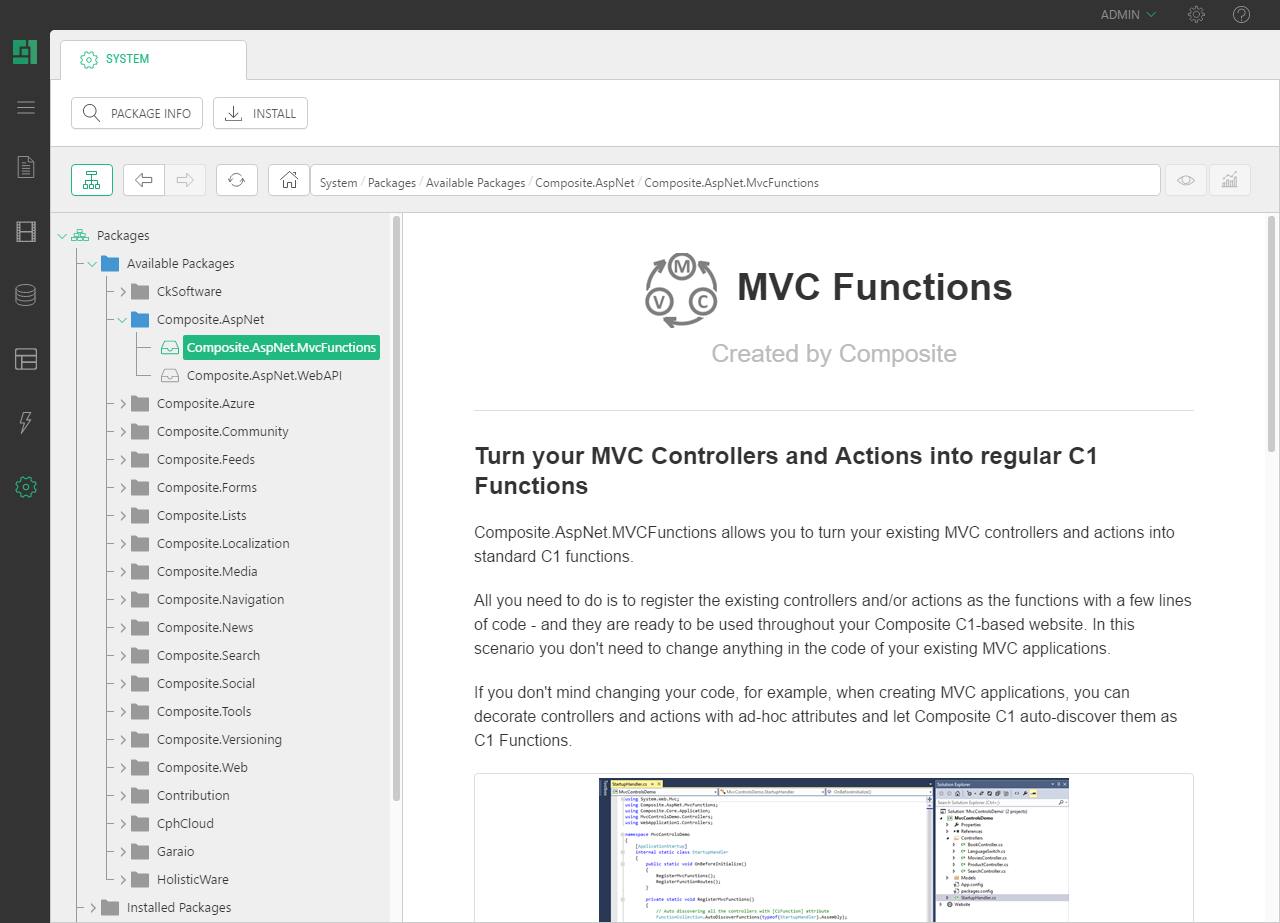
Task: Select Composite.AspNet.WebAPI in the tree
Action: click(264, 376)
